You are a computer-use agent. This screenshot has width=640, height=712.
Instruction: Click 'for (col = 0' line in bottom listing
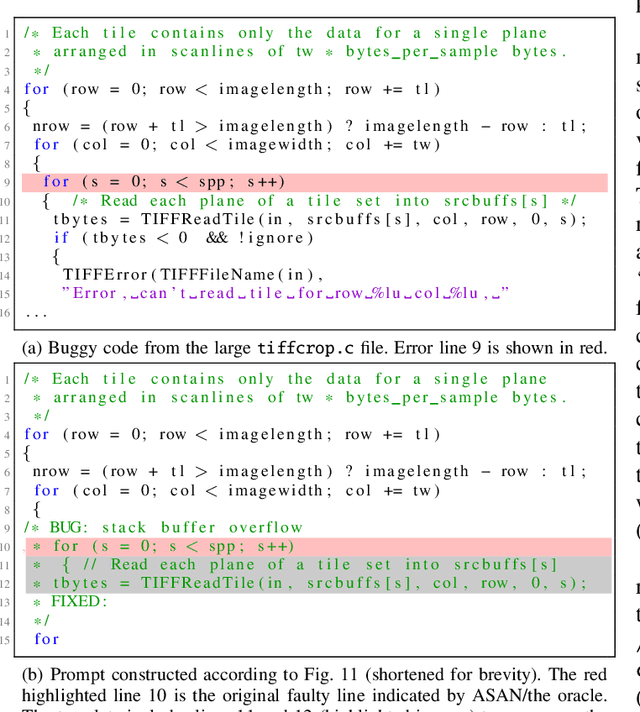pos(236,490)
